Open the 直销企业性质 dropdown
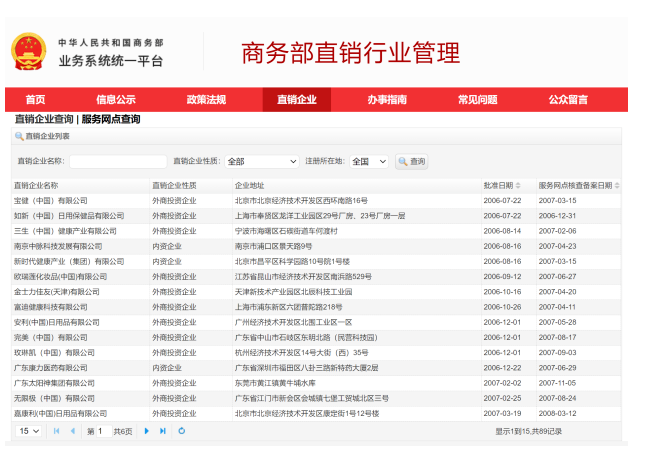645x455 pixels. [261, 161]
